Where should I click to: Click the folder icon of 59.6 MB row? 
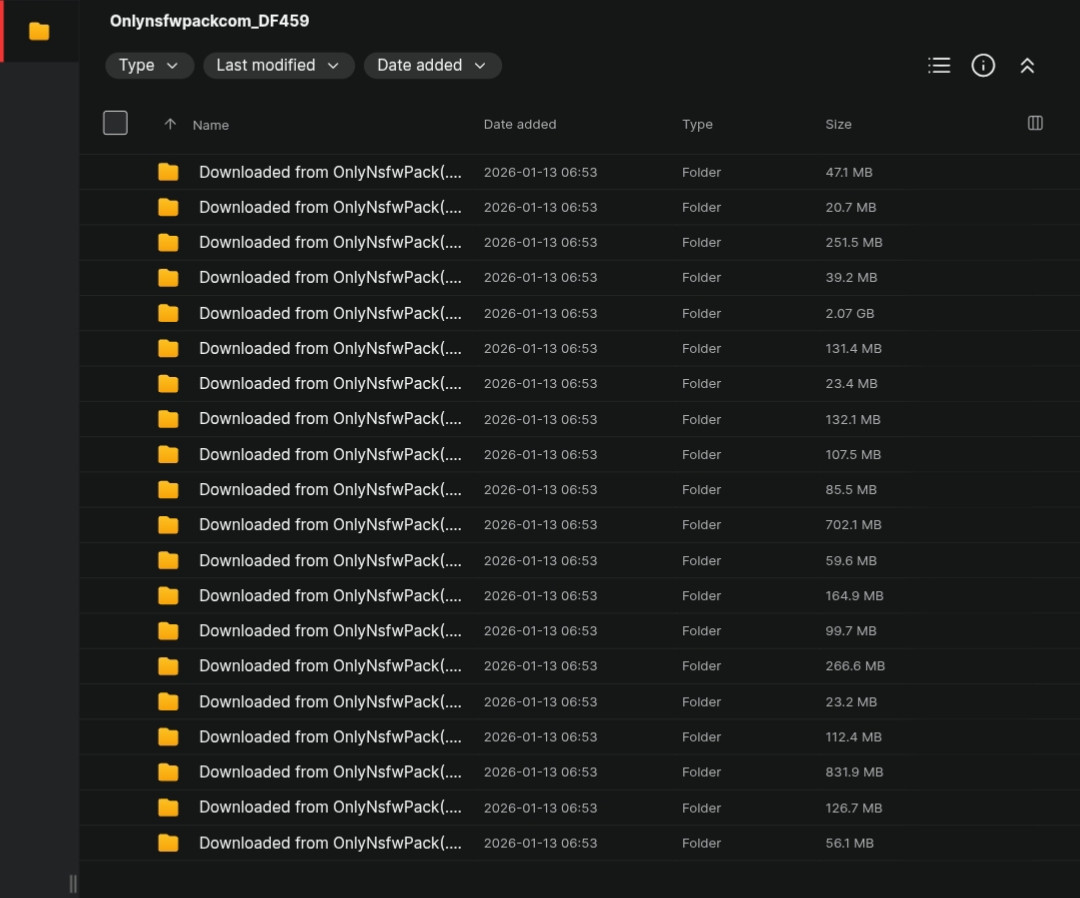coord(168,561)
